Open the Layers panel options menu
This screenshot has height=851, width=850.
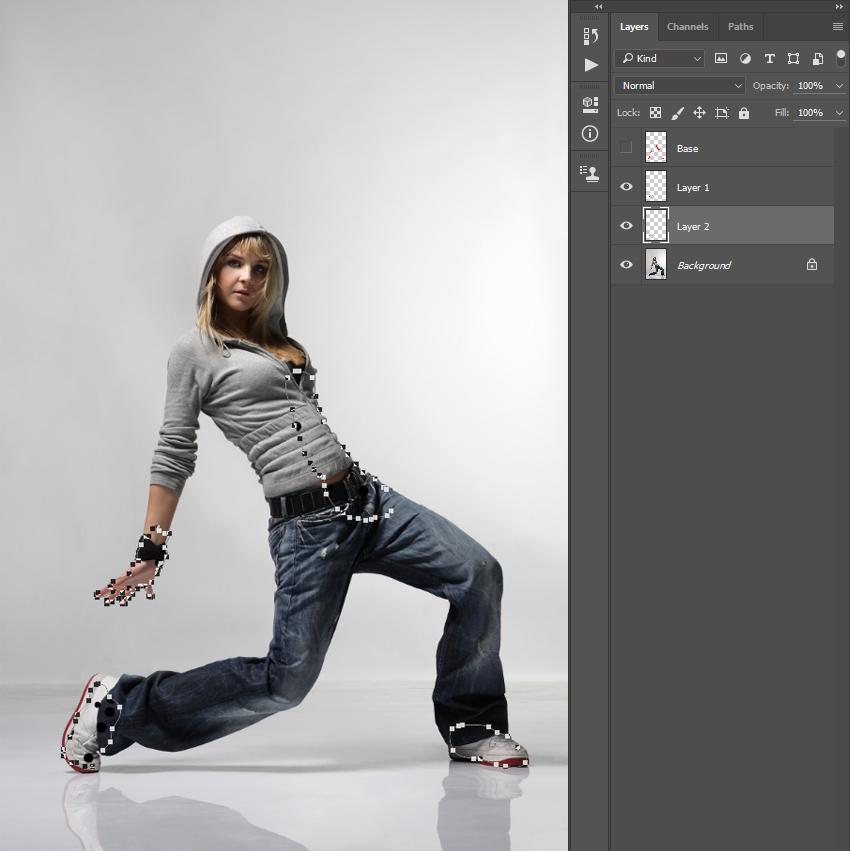[837, 27]
